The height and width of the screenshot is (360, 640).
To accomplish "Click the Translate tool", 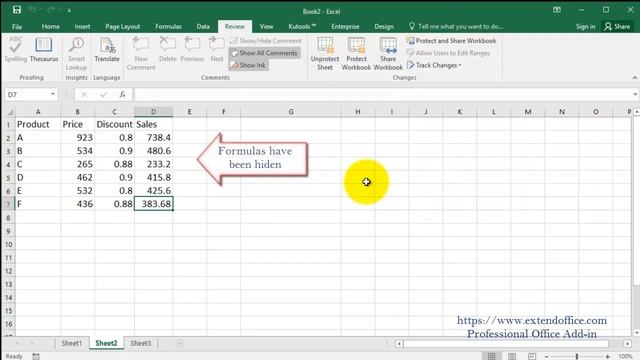I will 107,49.
